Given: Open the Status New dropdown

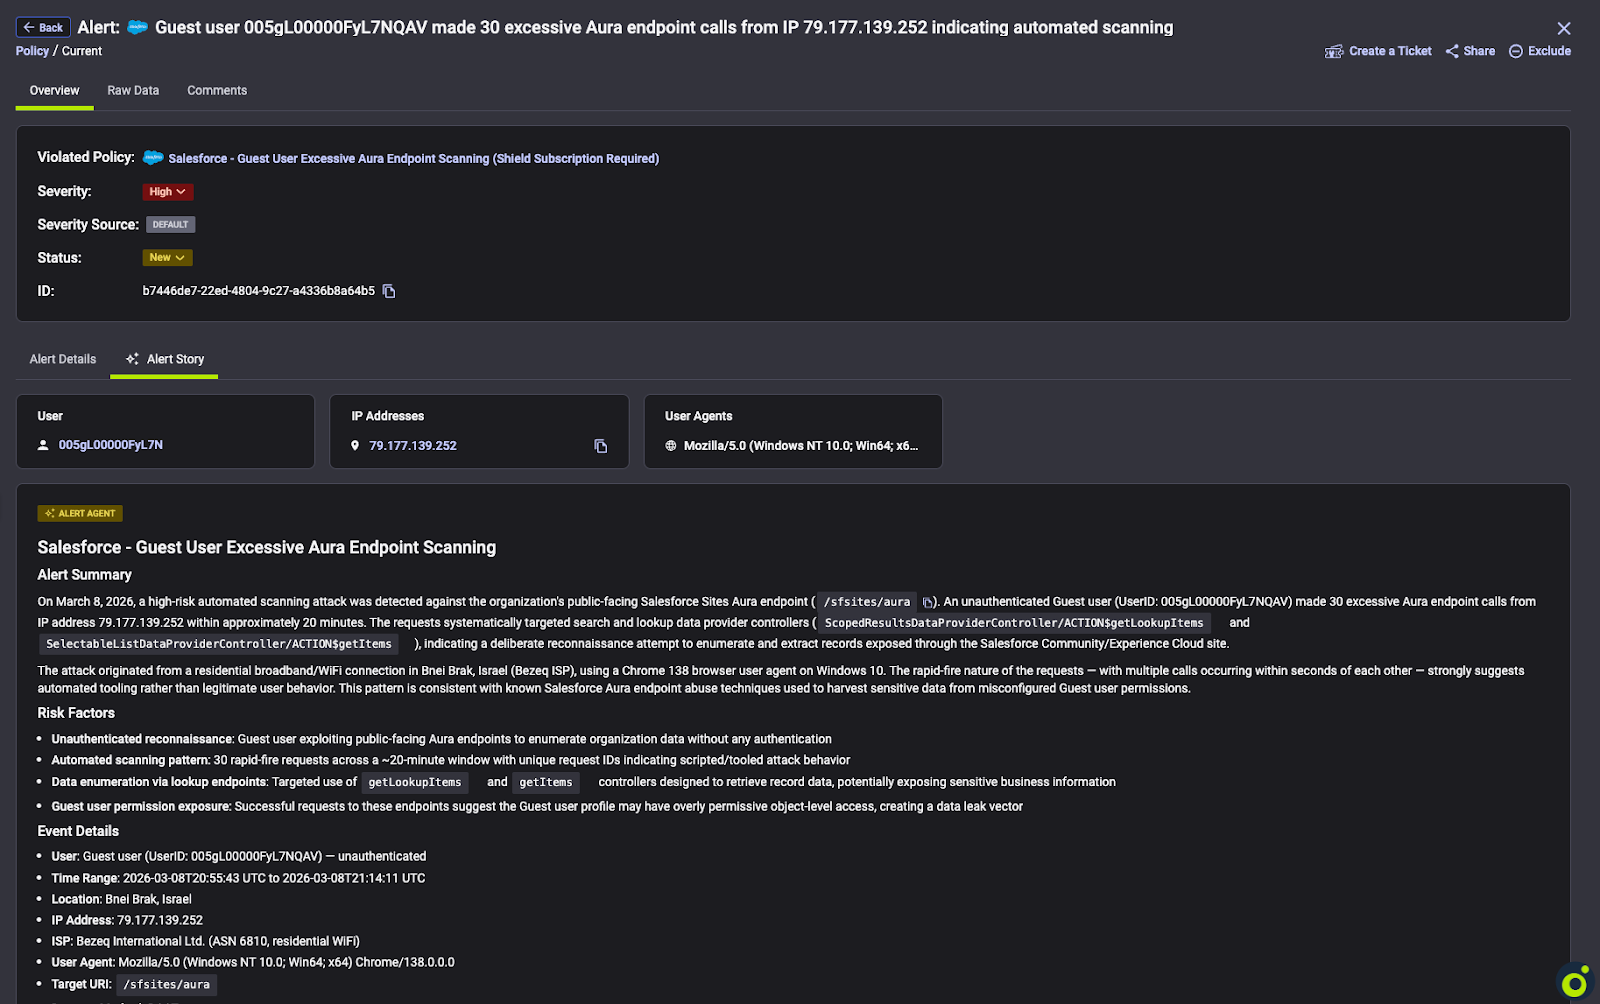Looking at the screenshot, I should click(167, 257).
